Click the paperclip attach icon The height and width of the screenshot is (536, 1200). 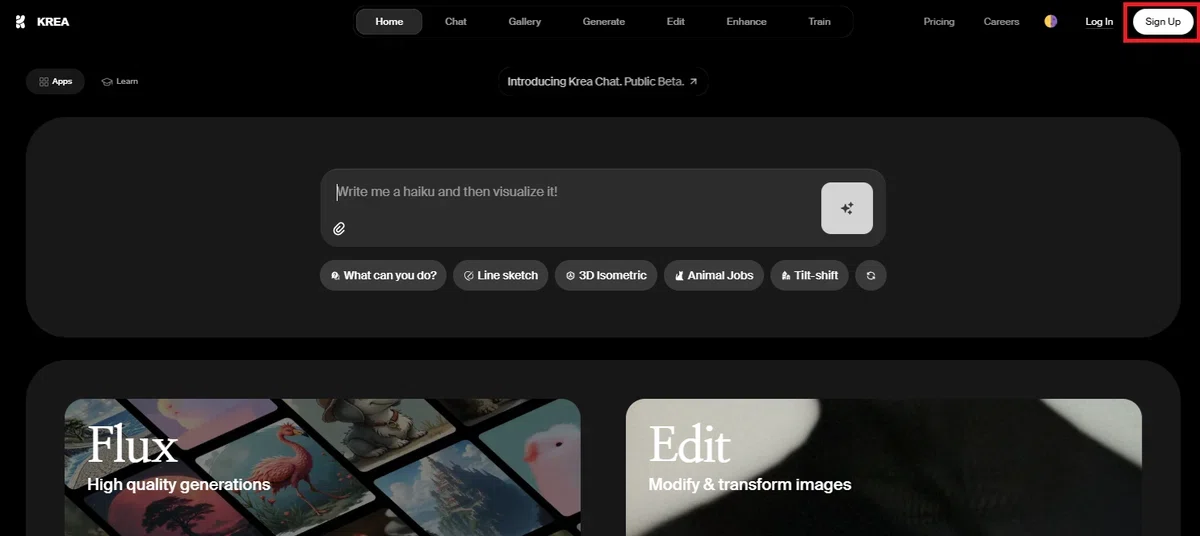(x=339, y=229)
